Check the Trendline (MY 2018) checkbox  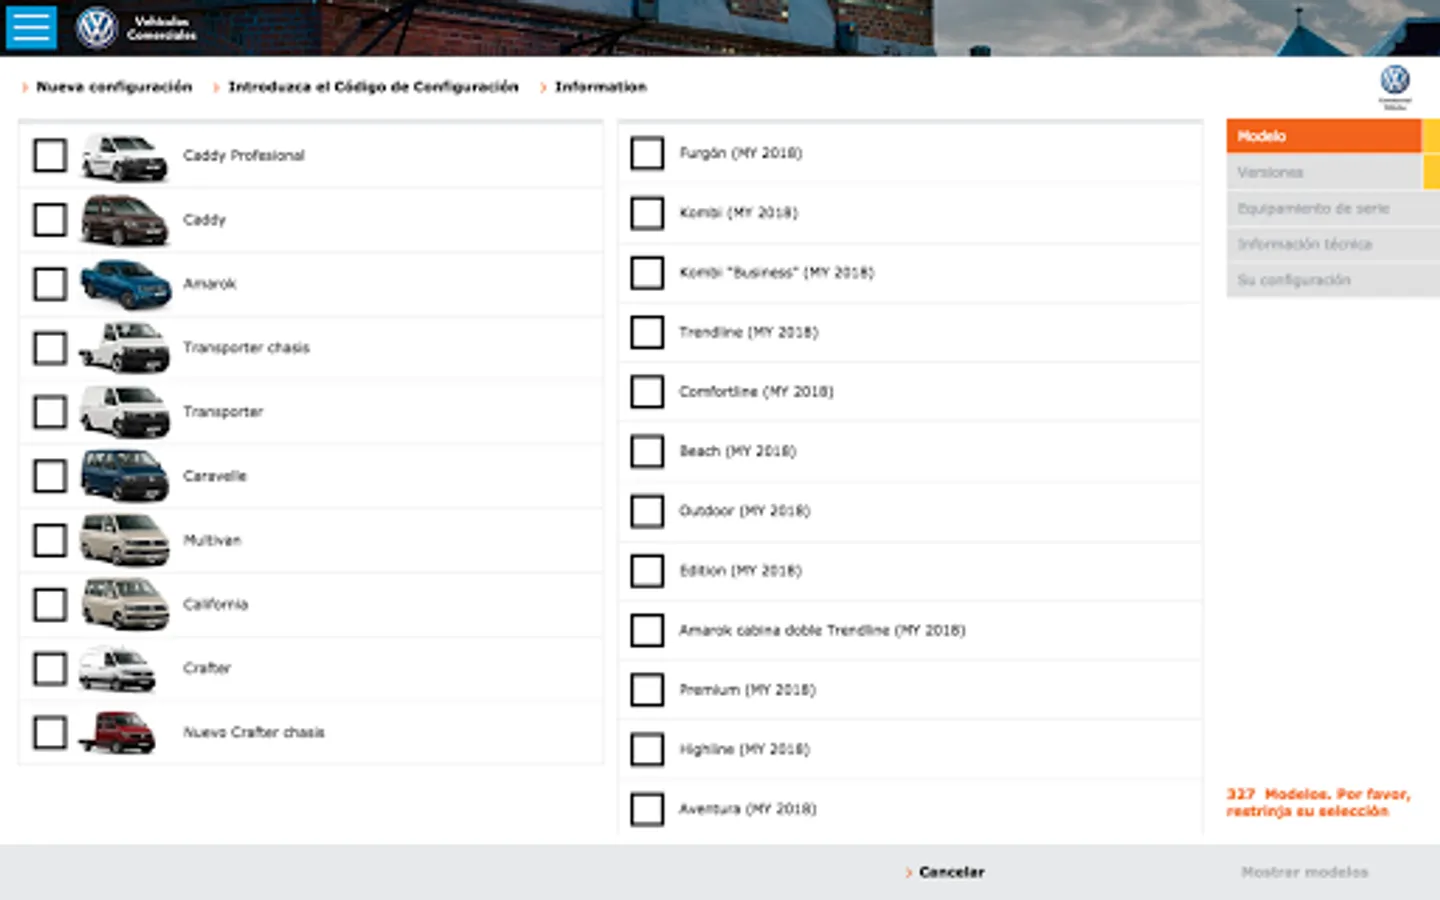[647, 332]
